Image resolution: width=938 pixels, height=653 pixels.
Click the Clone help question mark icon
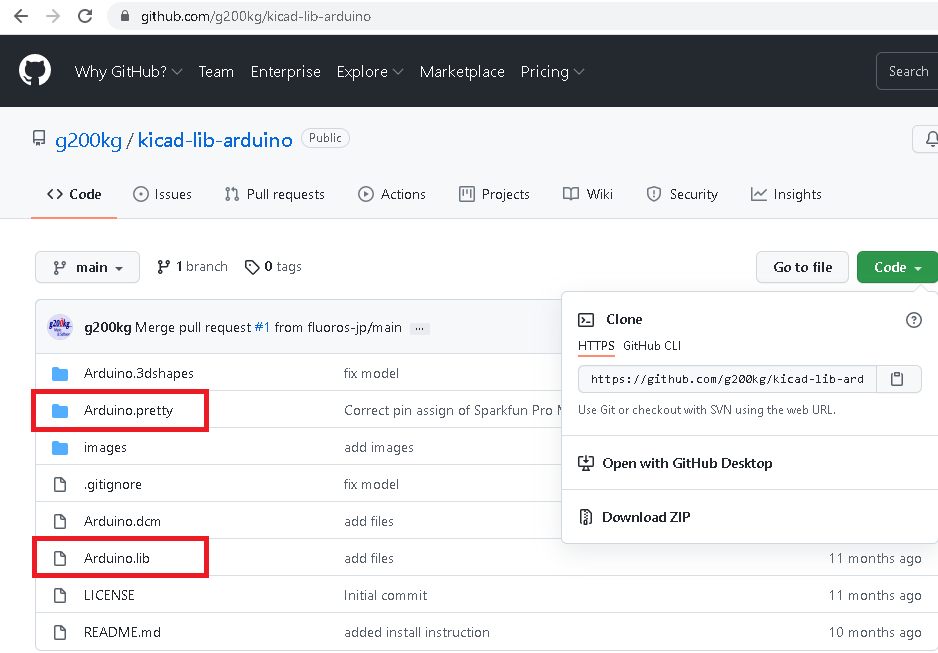[x=913, y=320]
